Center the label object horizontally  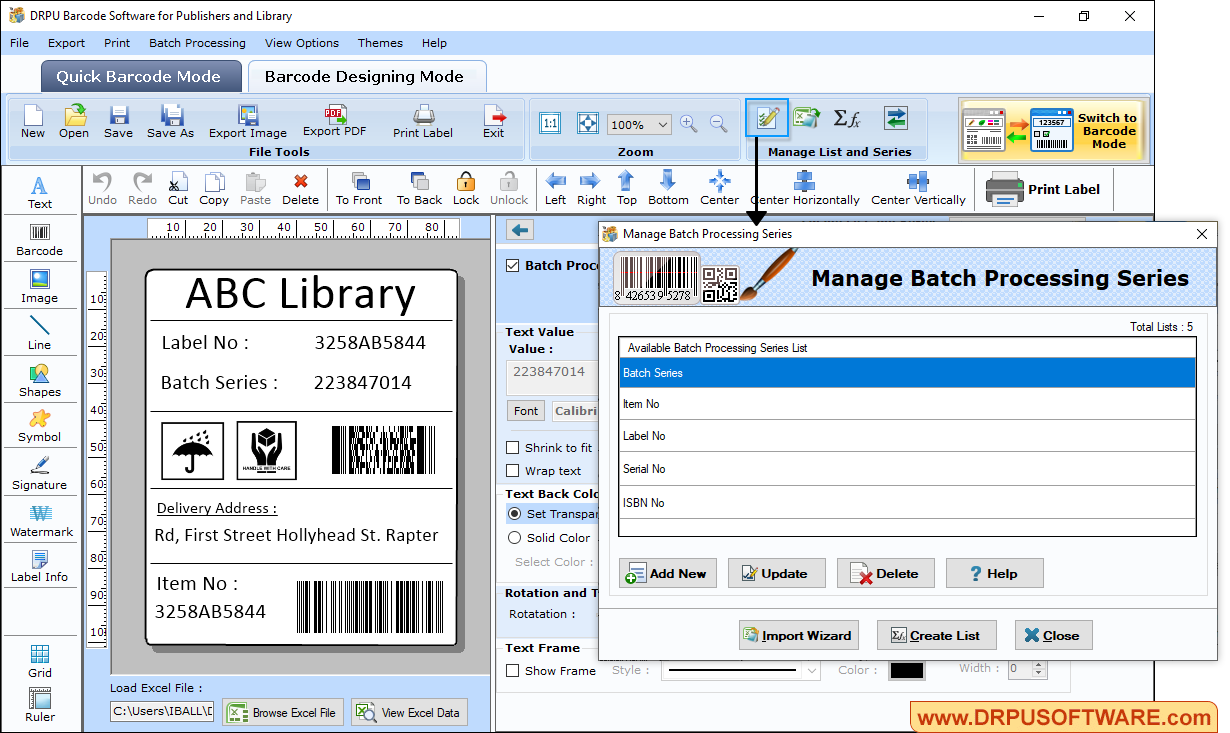[803, 188]
